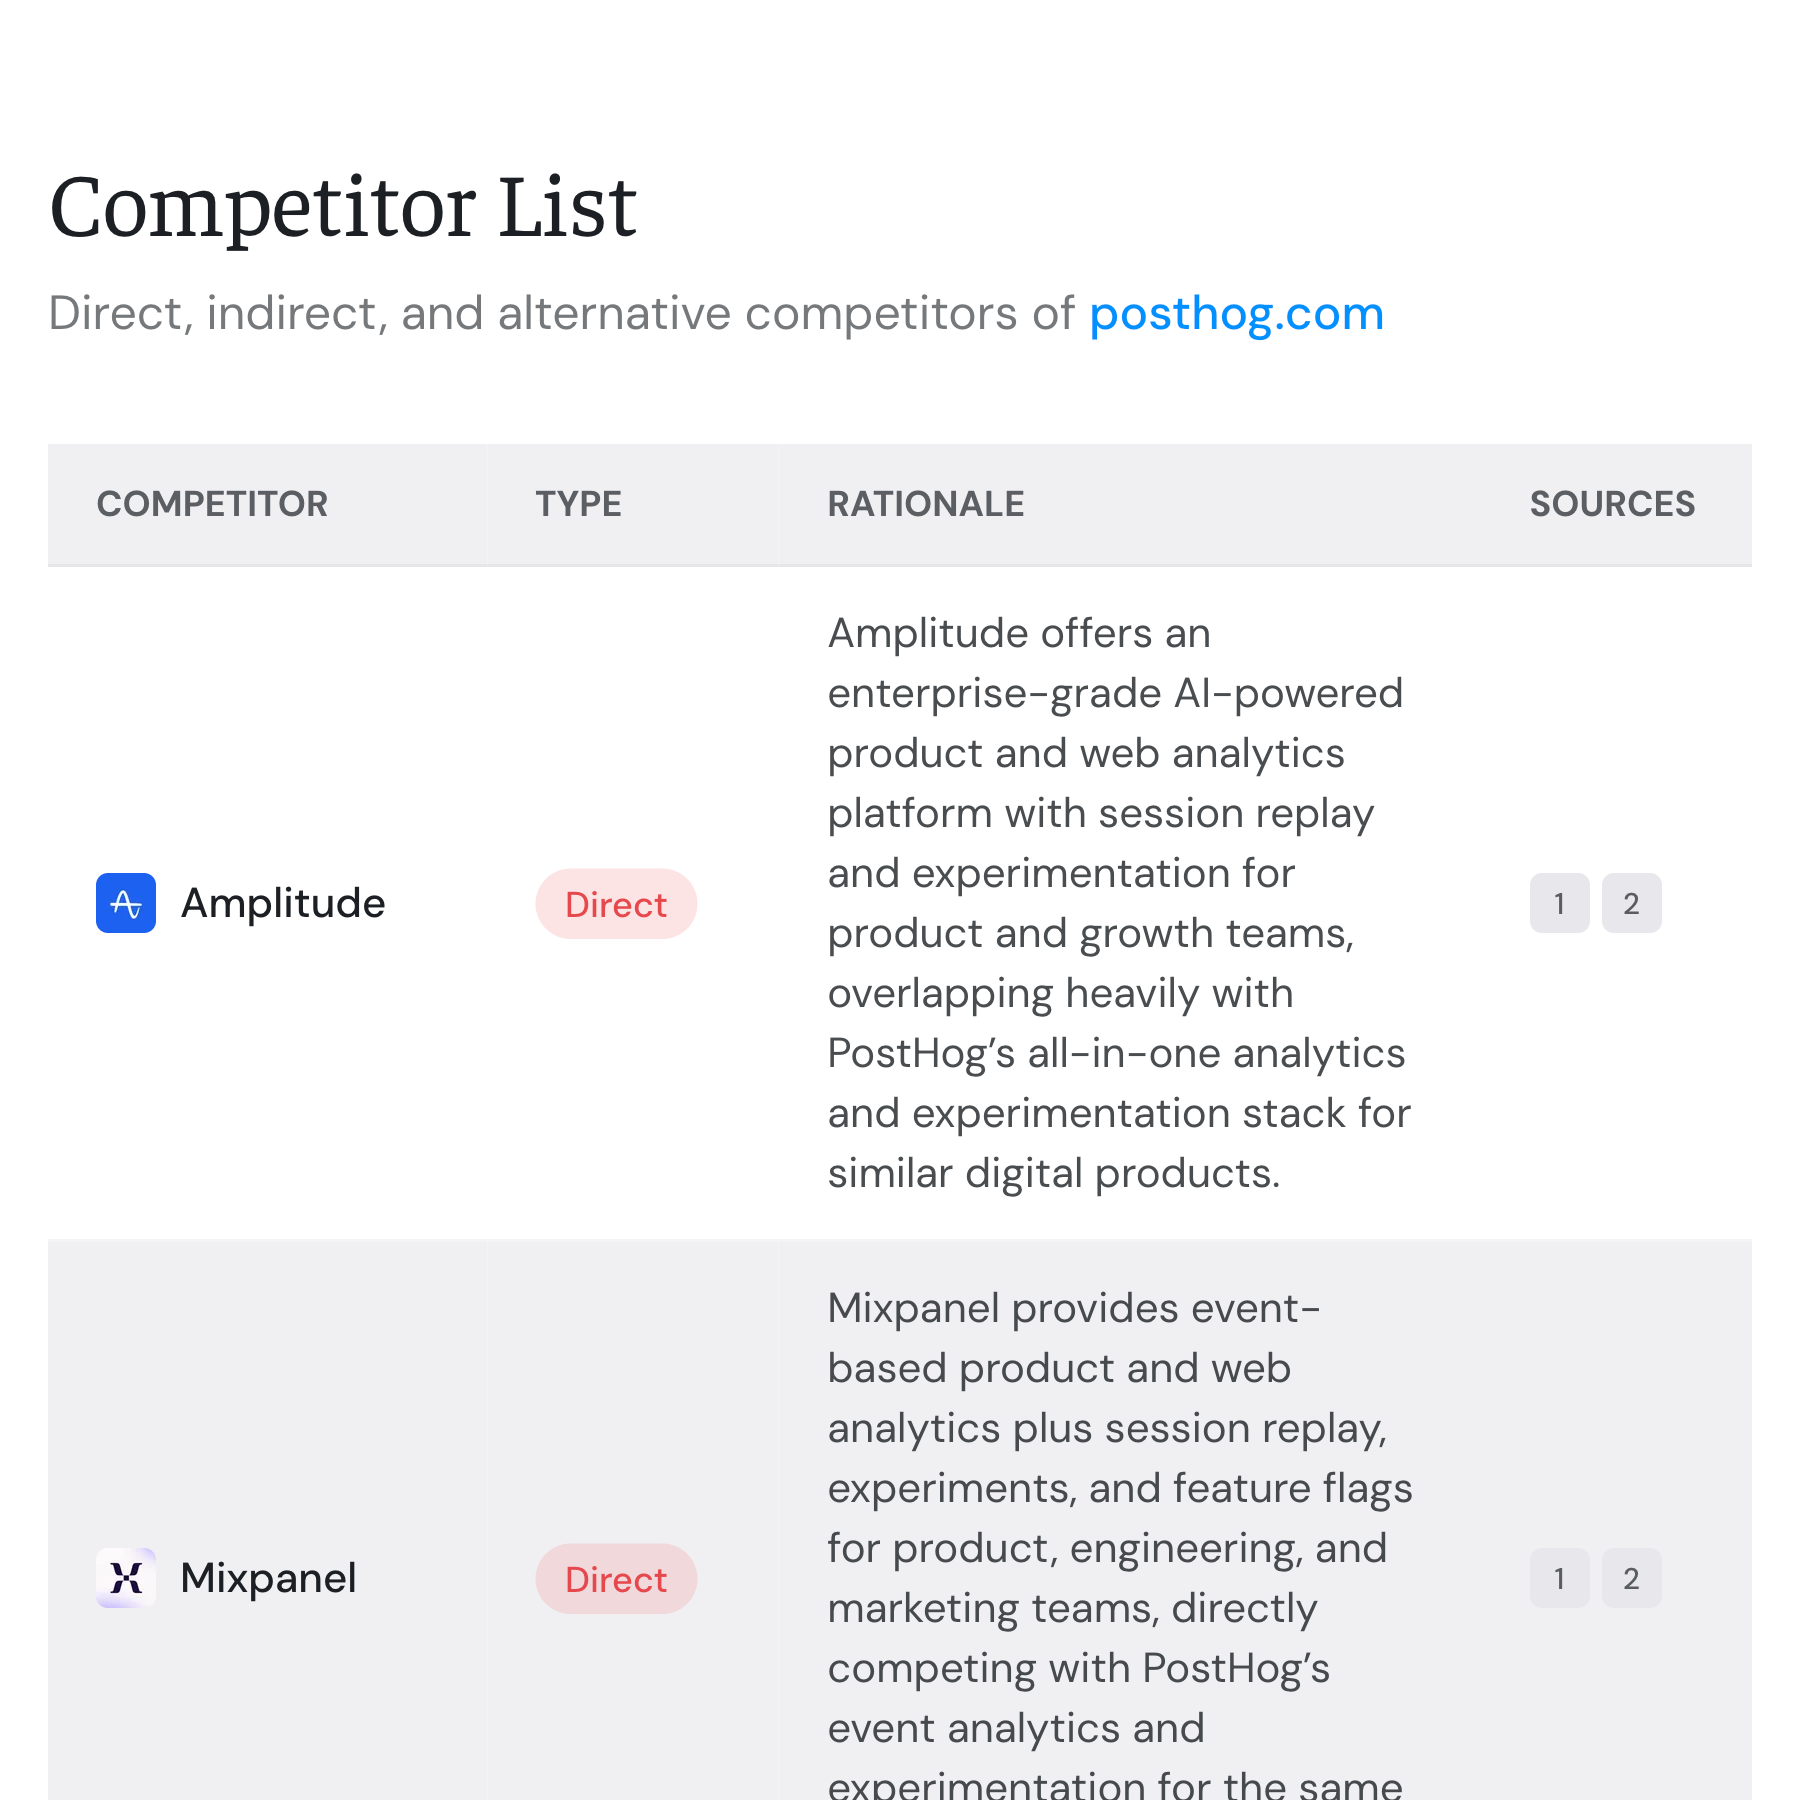Open source citation 1 for Mixpanel
The height and width of the screenshot is (1800, 1800).
pos(1559,1578)
